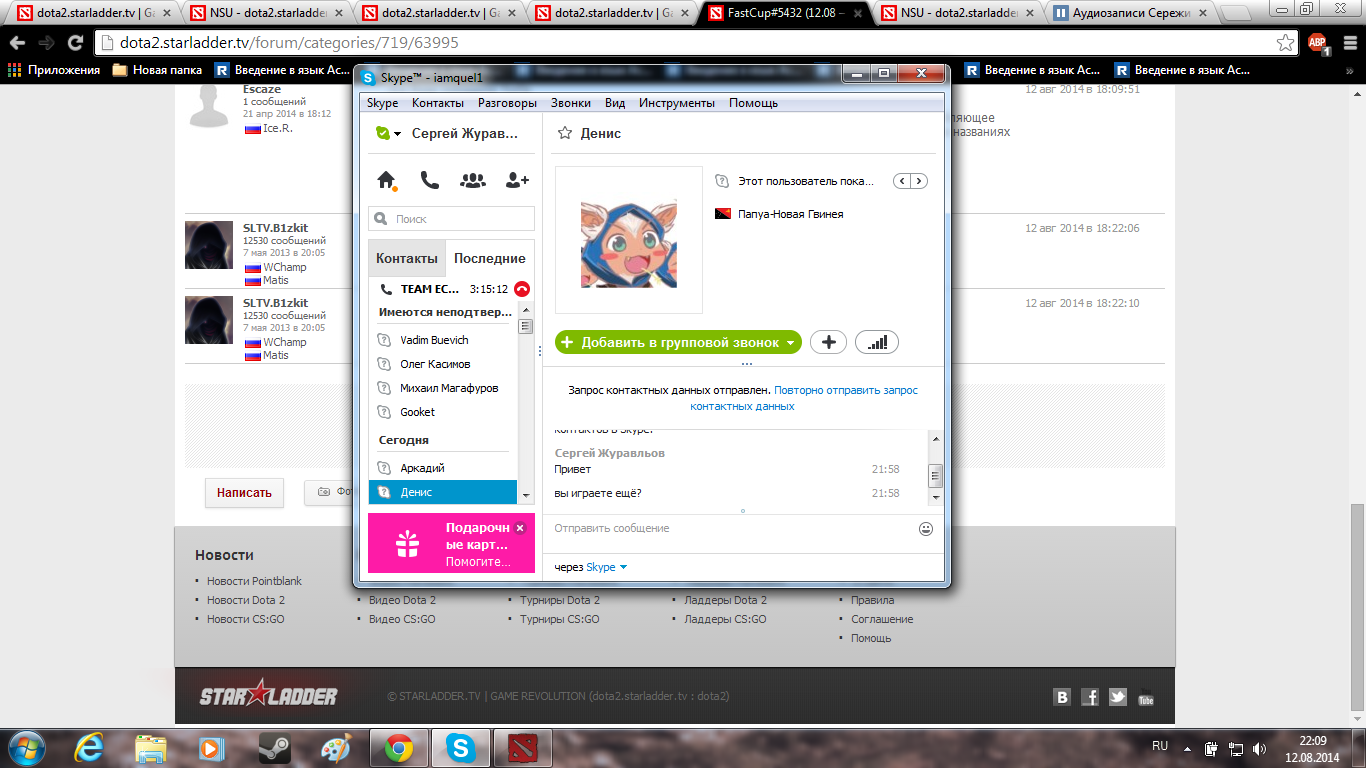This screenshot has height=768, width=1366.
Task: Click Добавить в групповой звонок button
Action: point(678,342)
